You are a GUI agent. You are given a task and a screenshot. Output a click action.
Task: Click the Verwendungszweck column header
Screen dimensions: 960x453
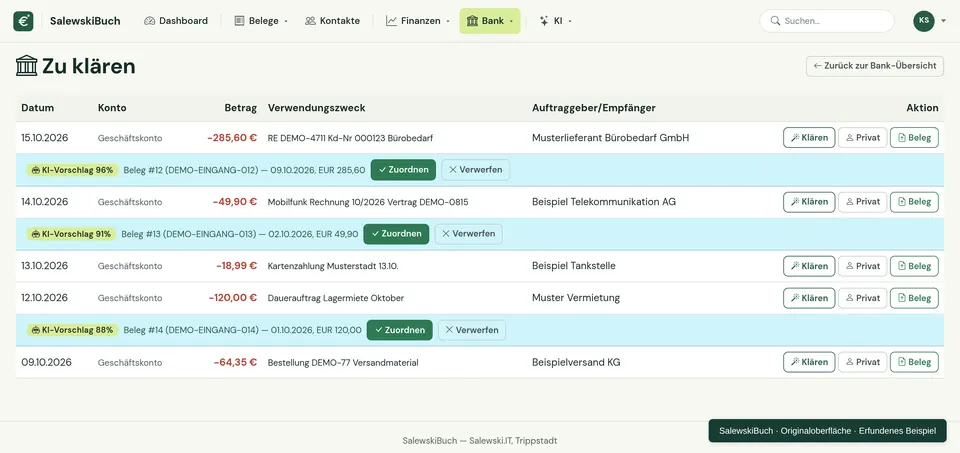click(317, 108)
